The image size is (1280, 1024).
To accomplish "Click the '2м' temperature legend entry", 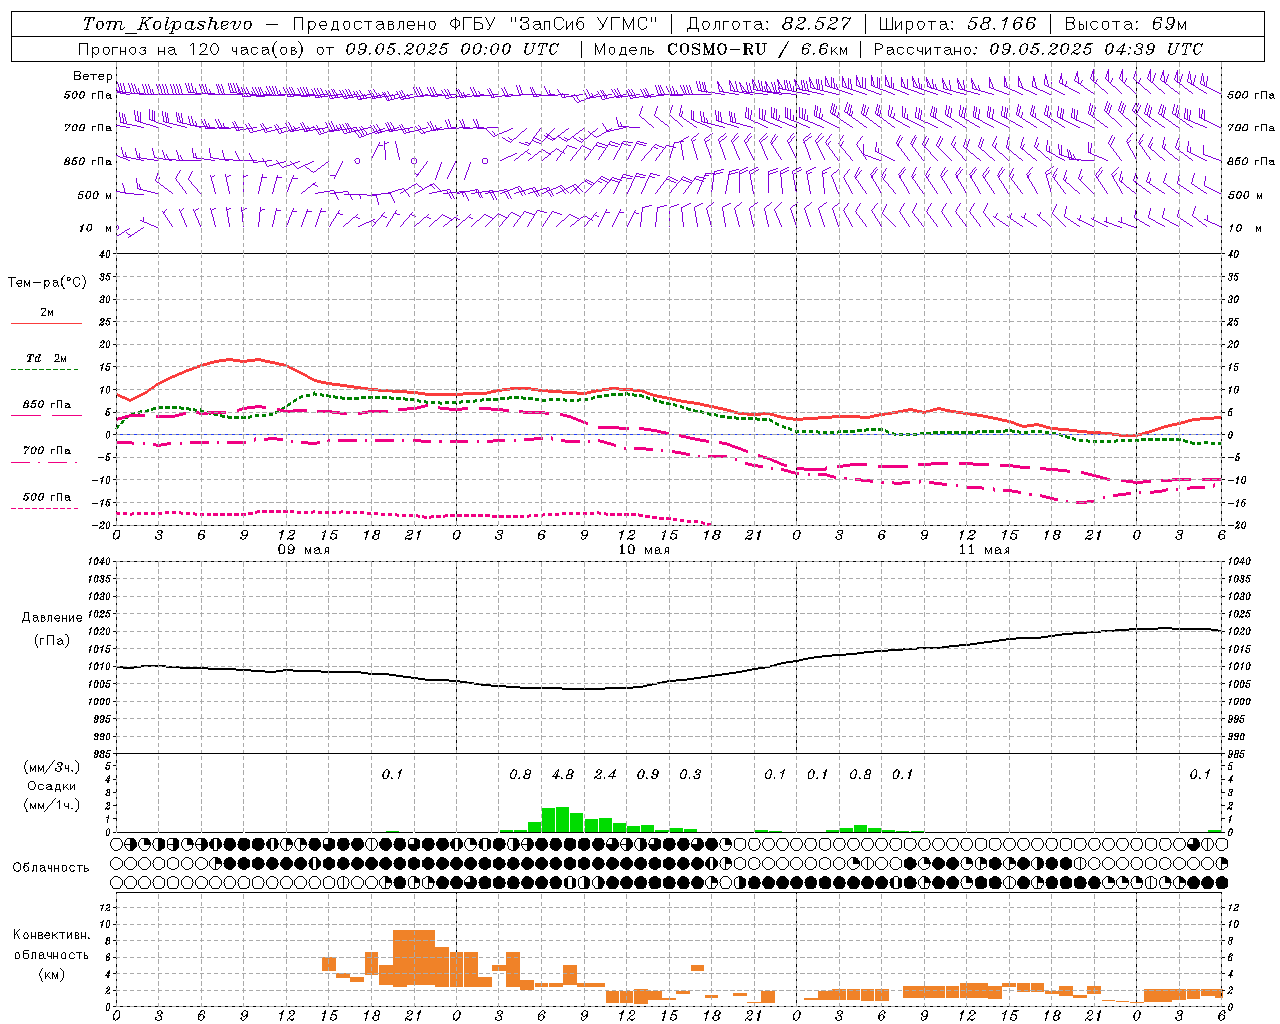I will [x=47, y=313].
